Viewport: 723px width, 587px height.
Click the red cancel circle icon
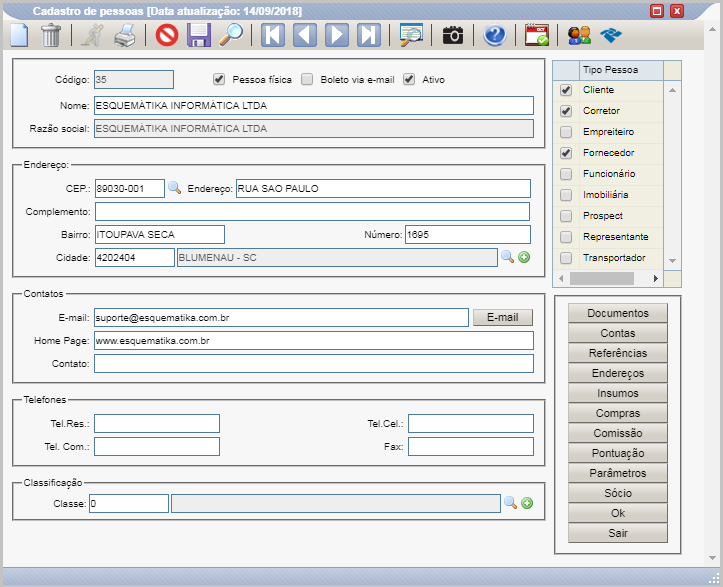click(166, 35)
